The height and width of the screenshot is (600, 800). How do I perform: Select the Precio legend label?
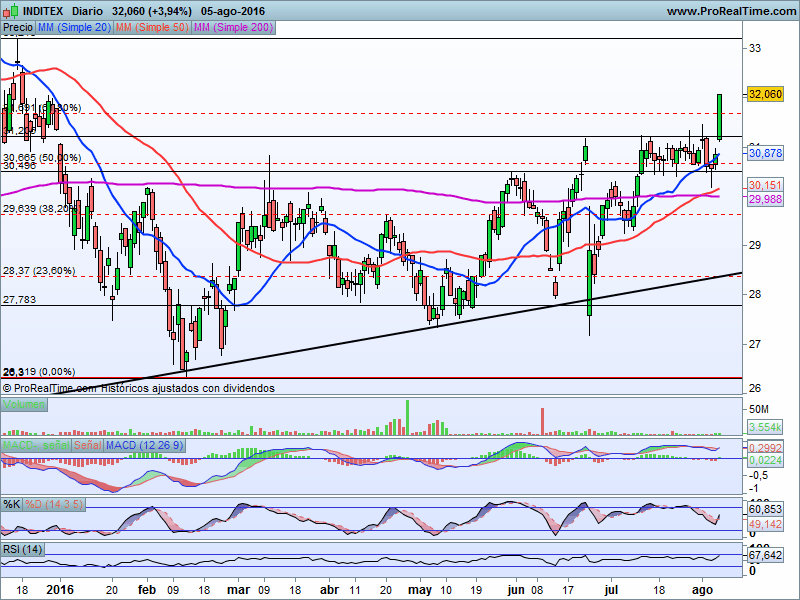[18, 28]
